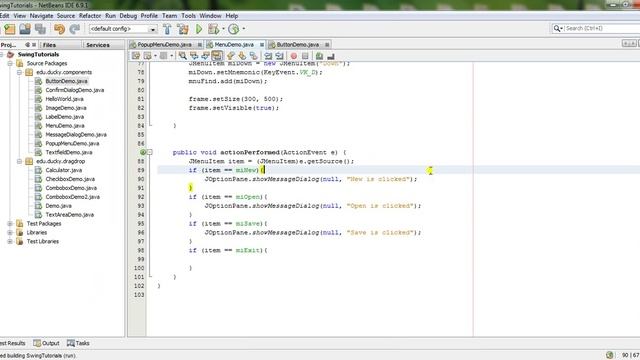The height and width of the screenshot is (360, 640).
Task: Expand the Test Libraries node
Action: click(x=10, y=242)
